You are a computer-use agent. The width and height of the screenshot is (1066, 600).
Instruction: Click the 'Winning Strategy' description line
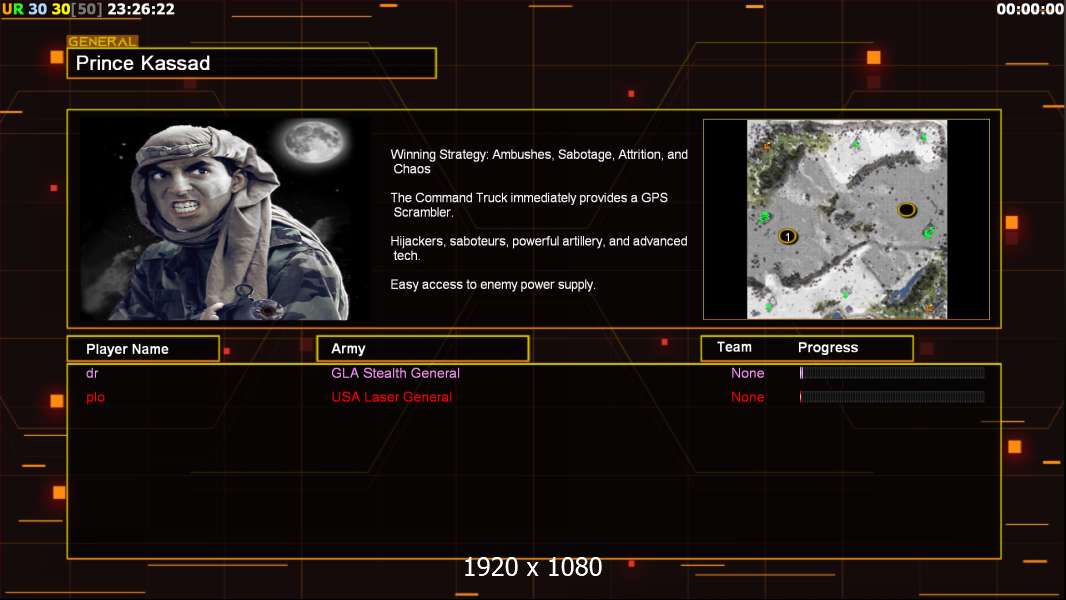click(x=539, y=162)
